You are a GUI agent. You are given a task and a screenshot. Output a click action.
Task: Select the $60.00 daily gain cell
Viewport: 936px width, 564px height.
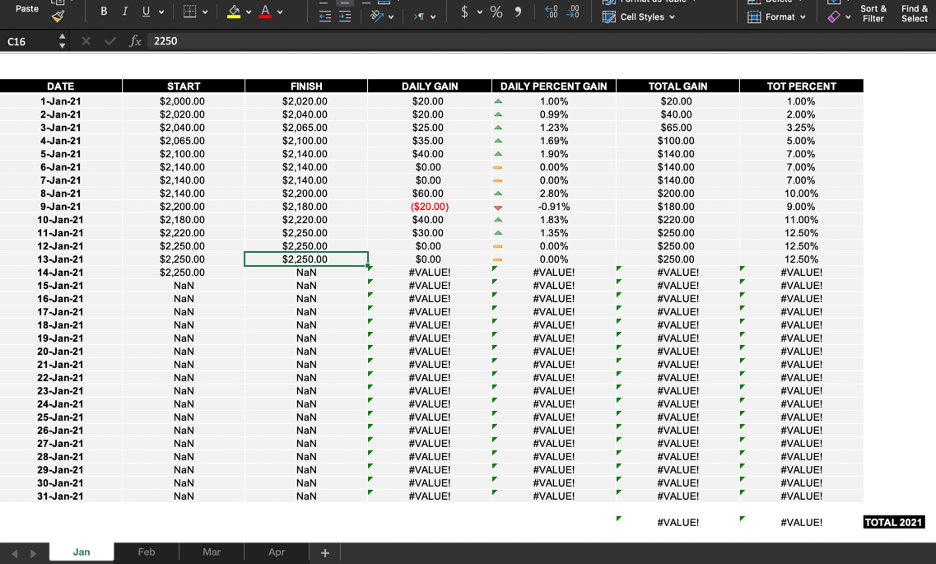pyautogui.click(x=429, y=193)
